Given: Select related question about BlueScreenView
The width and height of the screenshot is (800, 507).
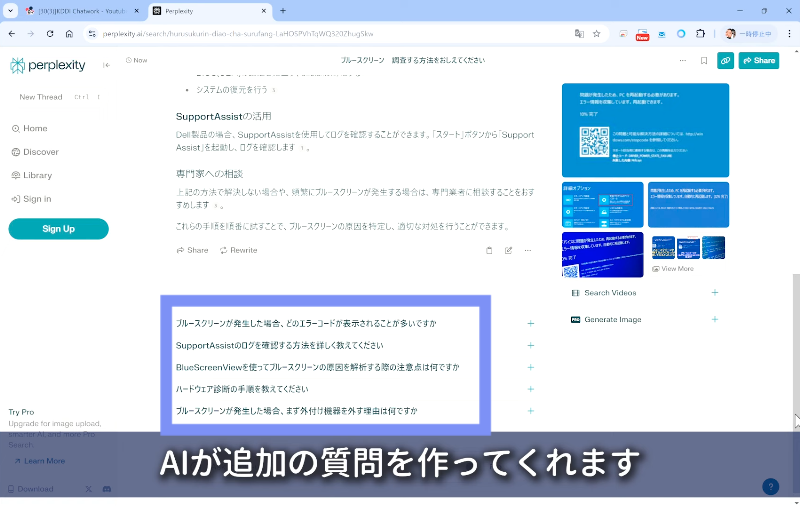Looking at the screenshot, I should (x=317, y=368).
